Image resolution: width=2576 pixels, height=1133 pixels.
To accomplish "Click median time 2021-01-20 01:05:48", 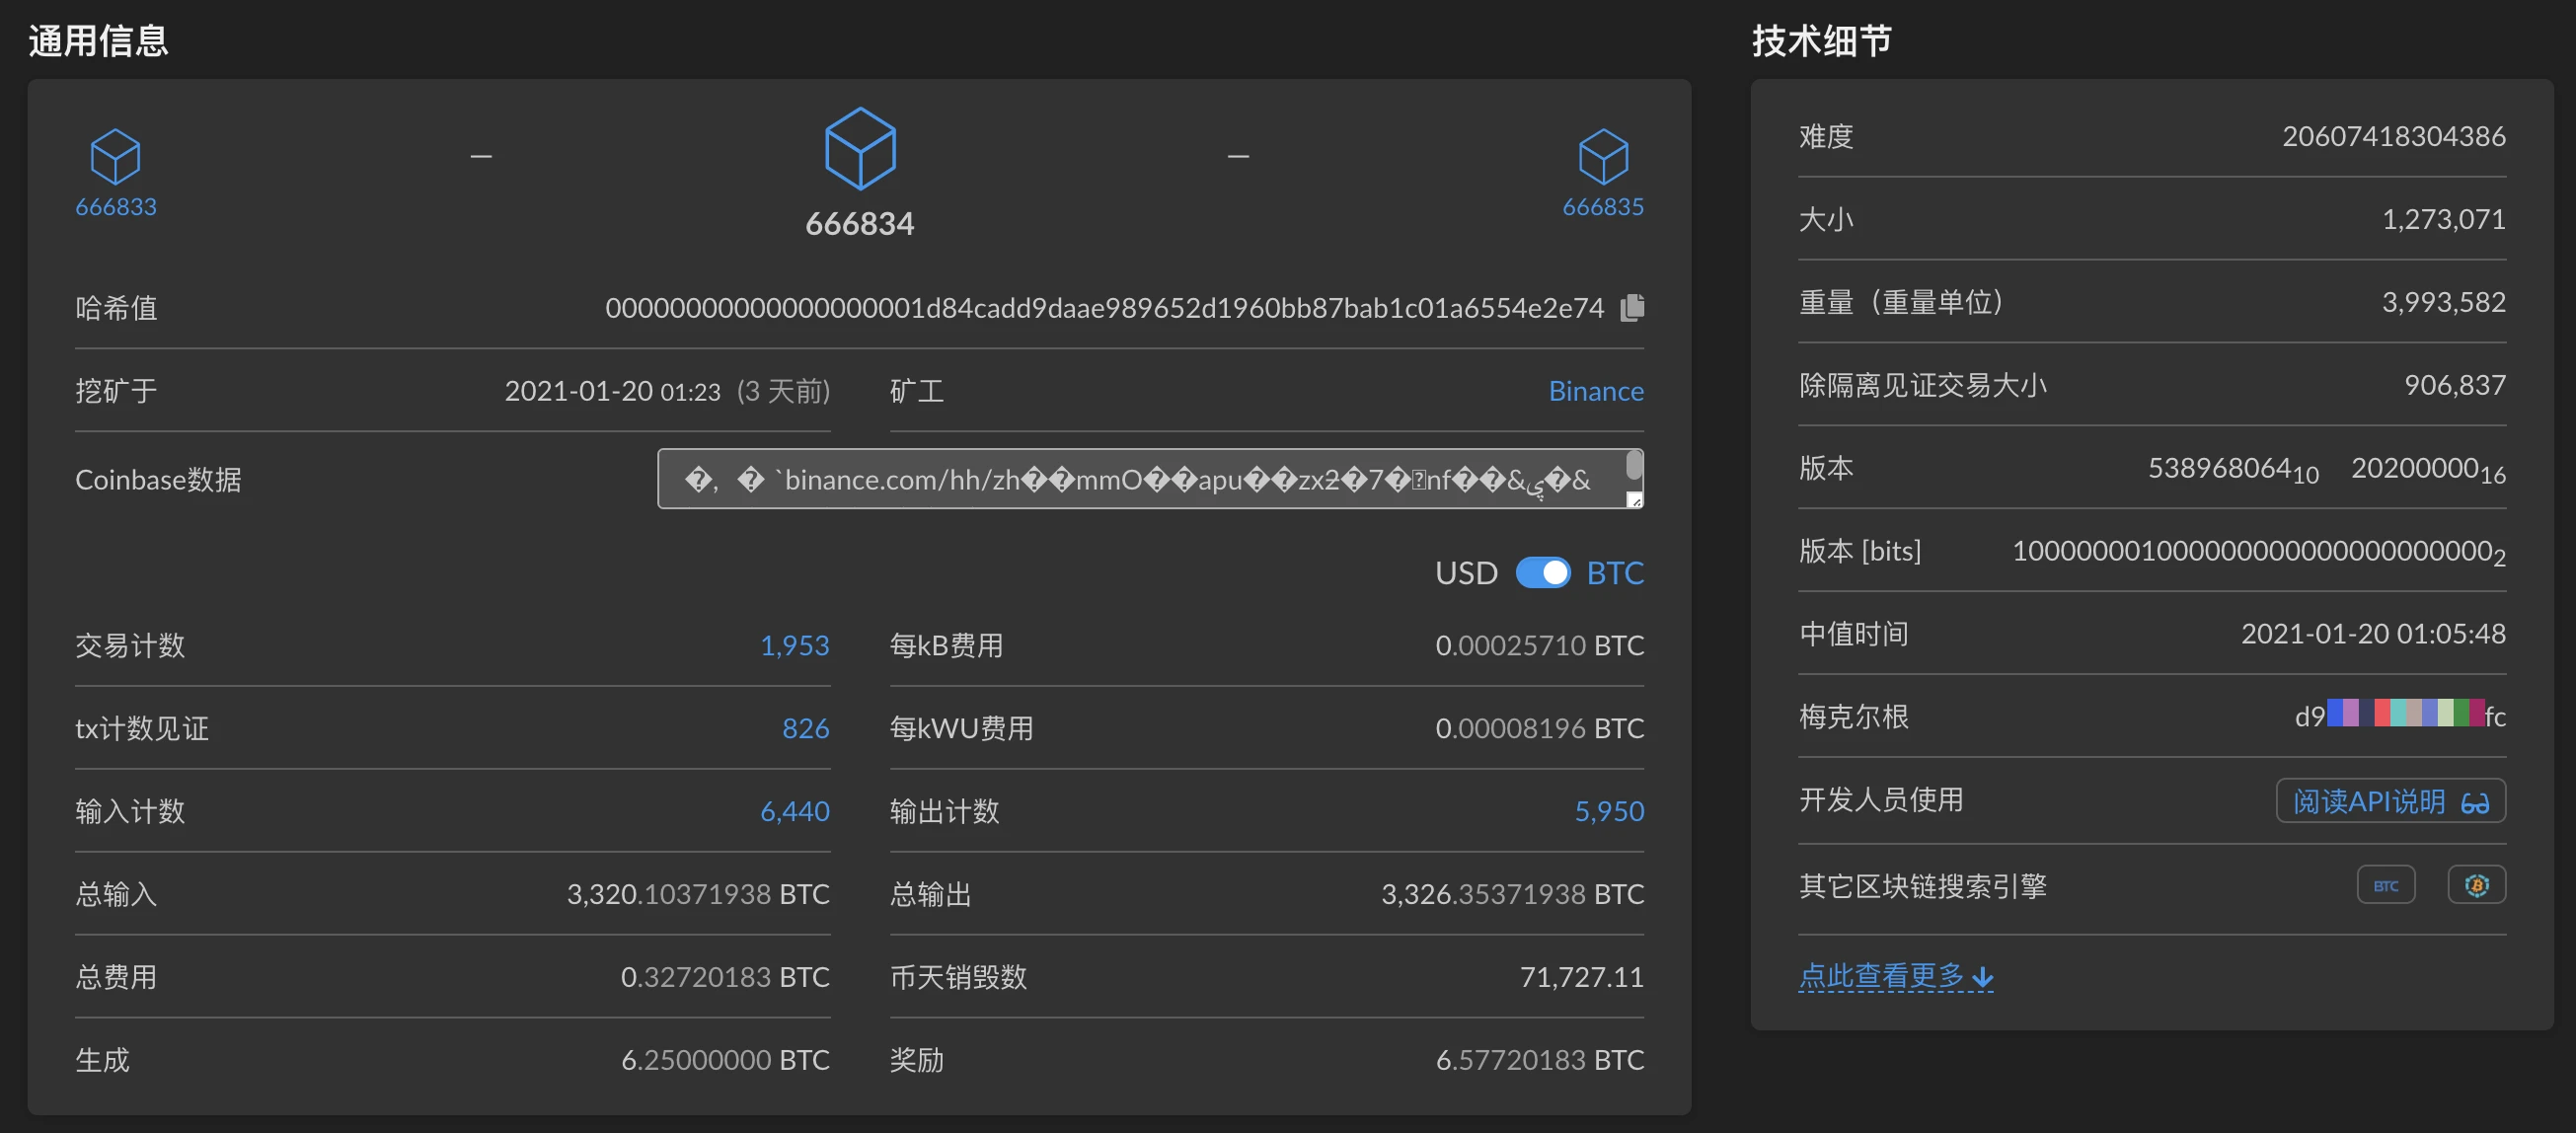I will pos(2373,634).
